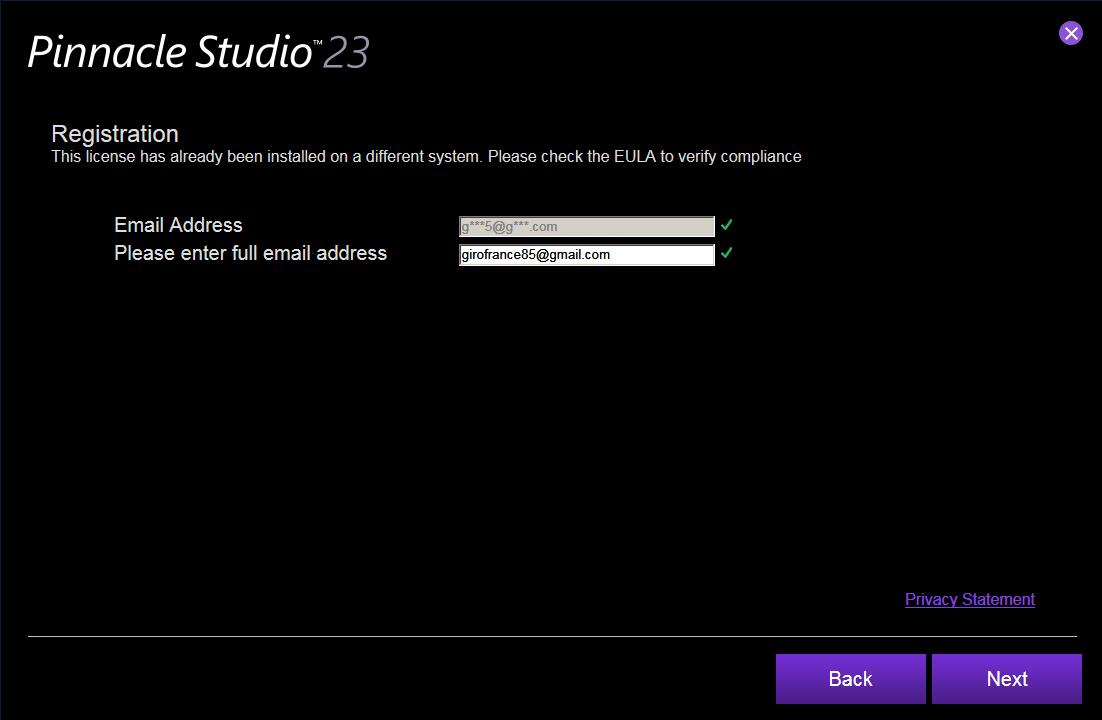Click the Pinnacle Studio 23 logo
Viewport: 1102px width, 720px height.
point(198,52)
